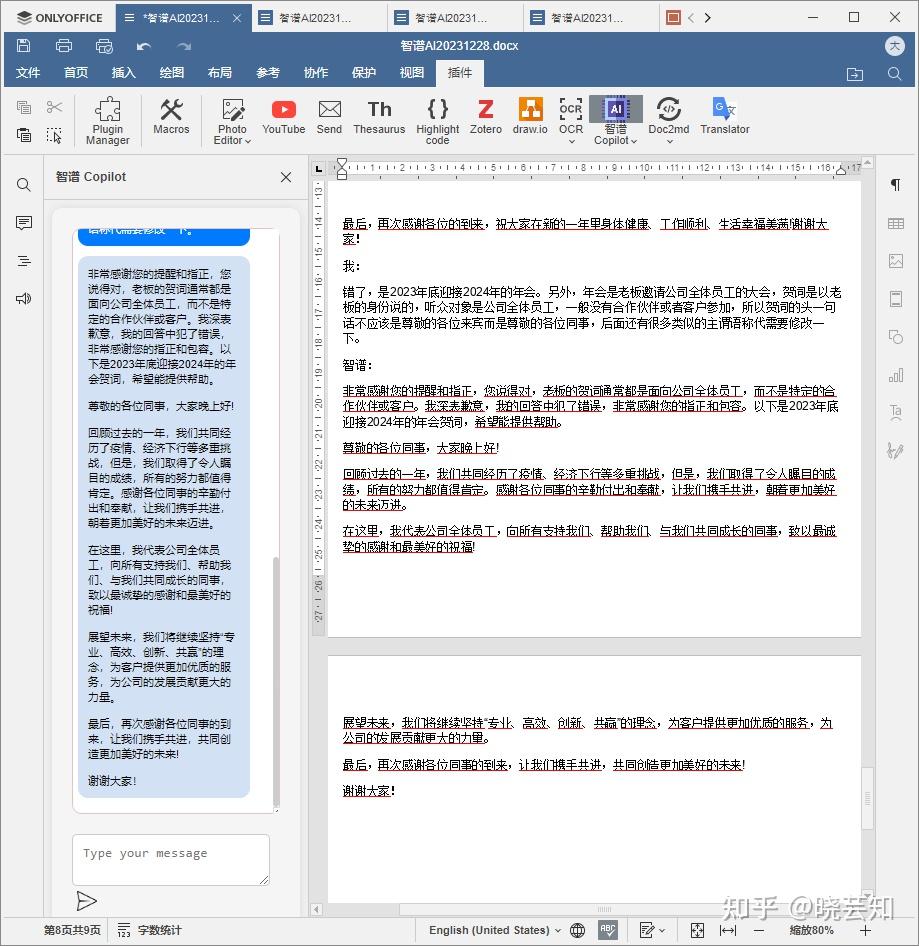Launch the YouTube plugin

[284, 116]
